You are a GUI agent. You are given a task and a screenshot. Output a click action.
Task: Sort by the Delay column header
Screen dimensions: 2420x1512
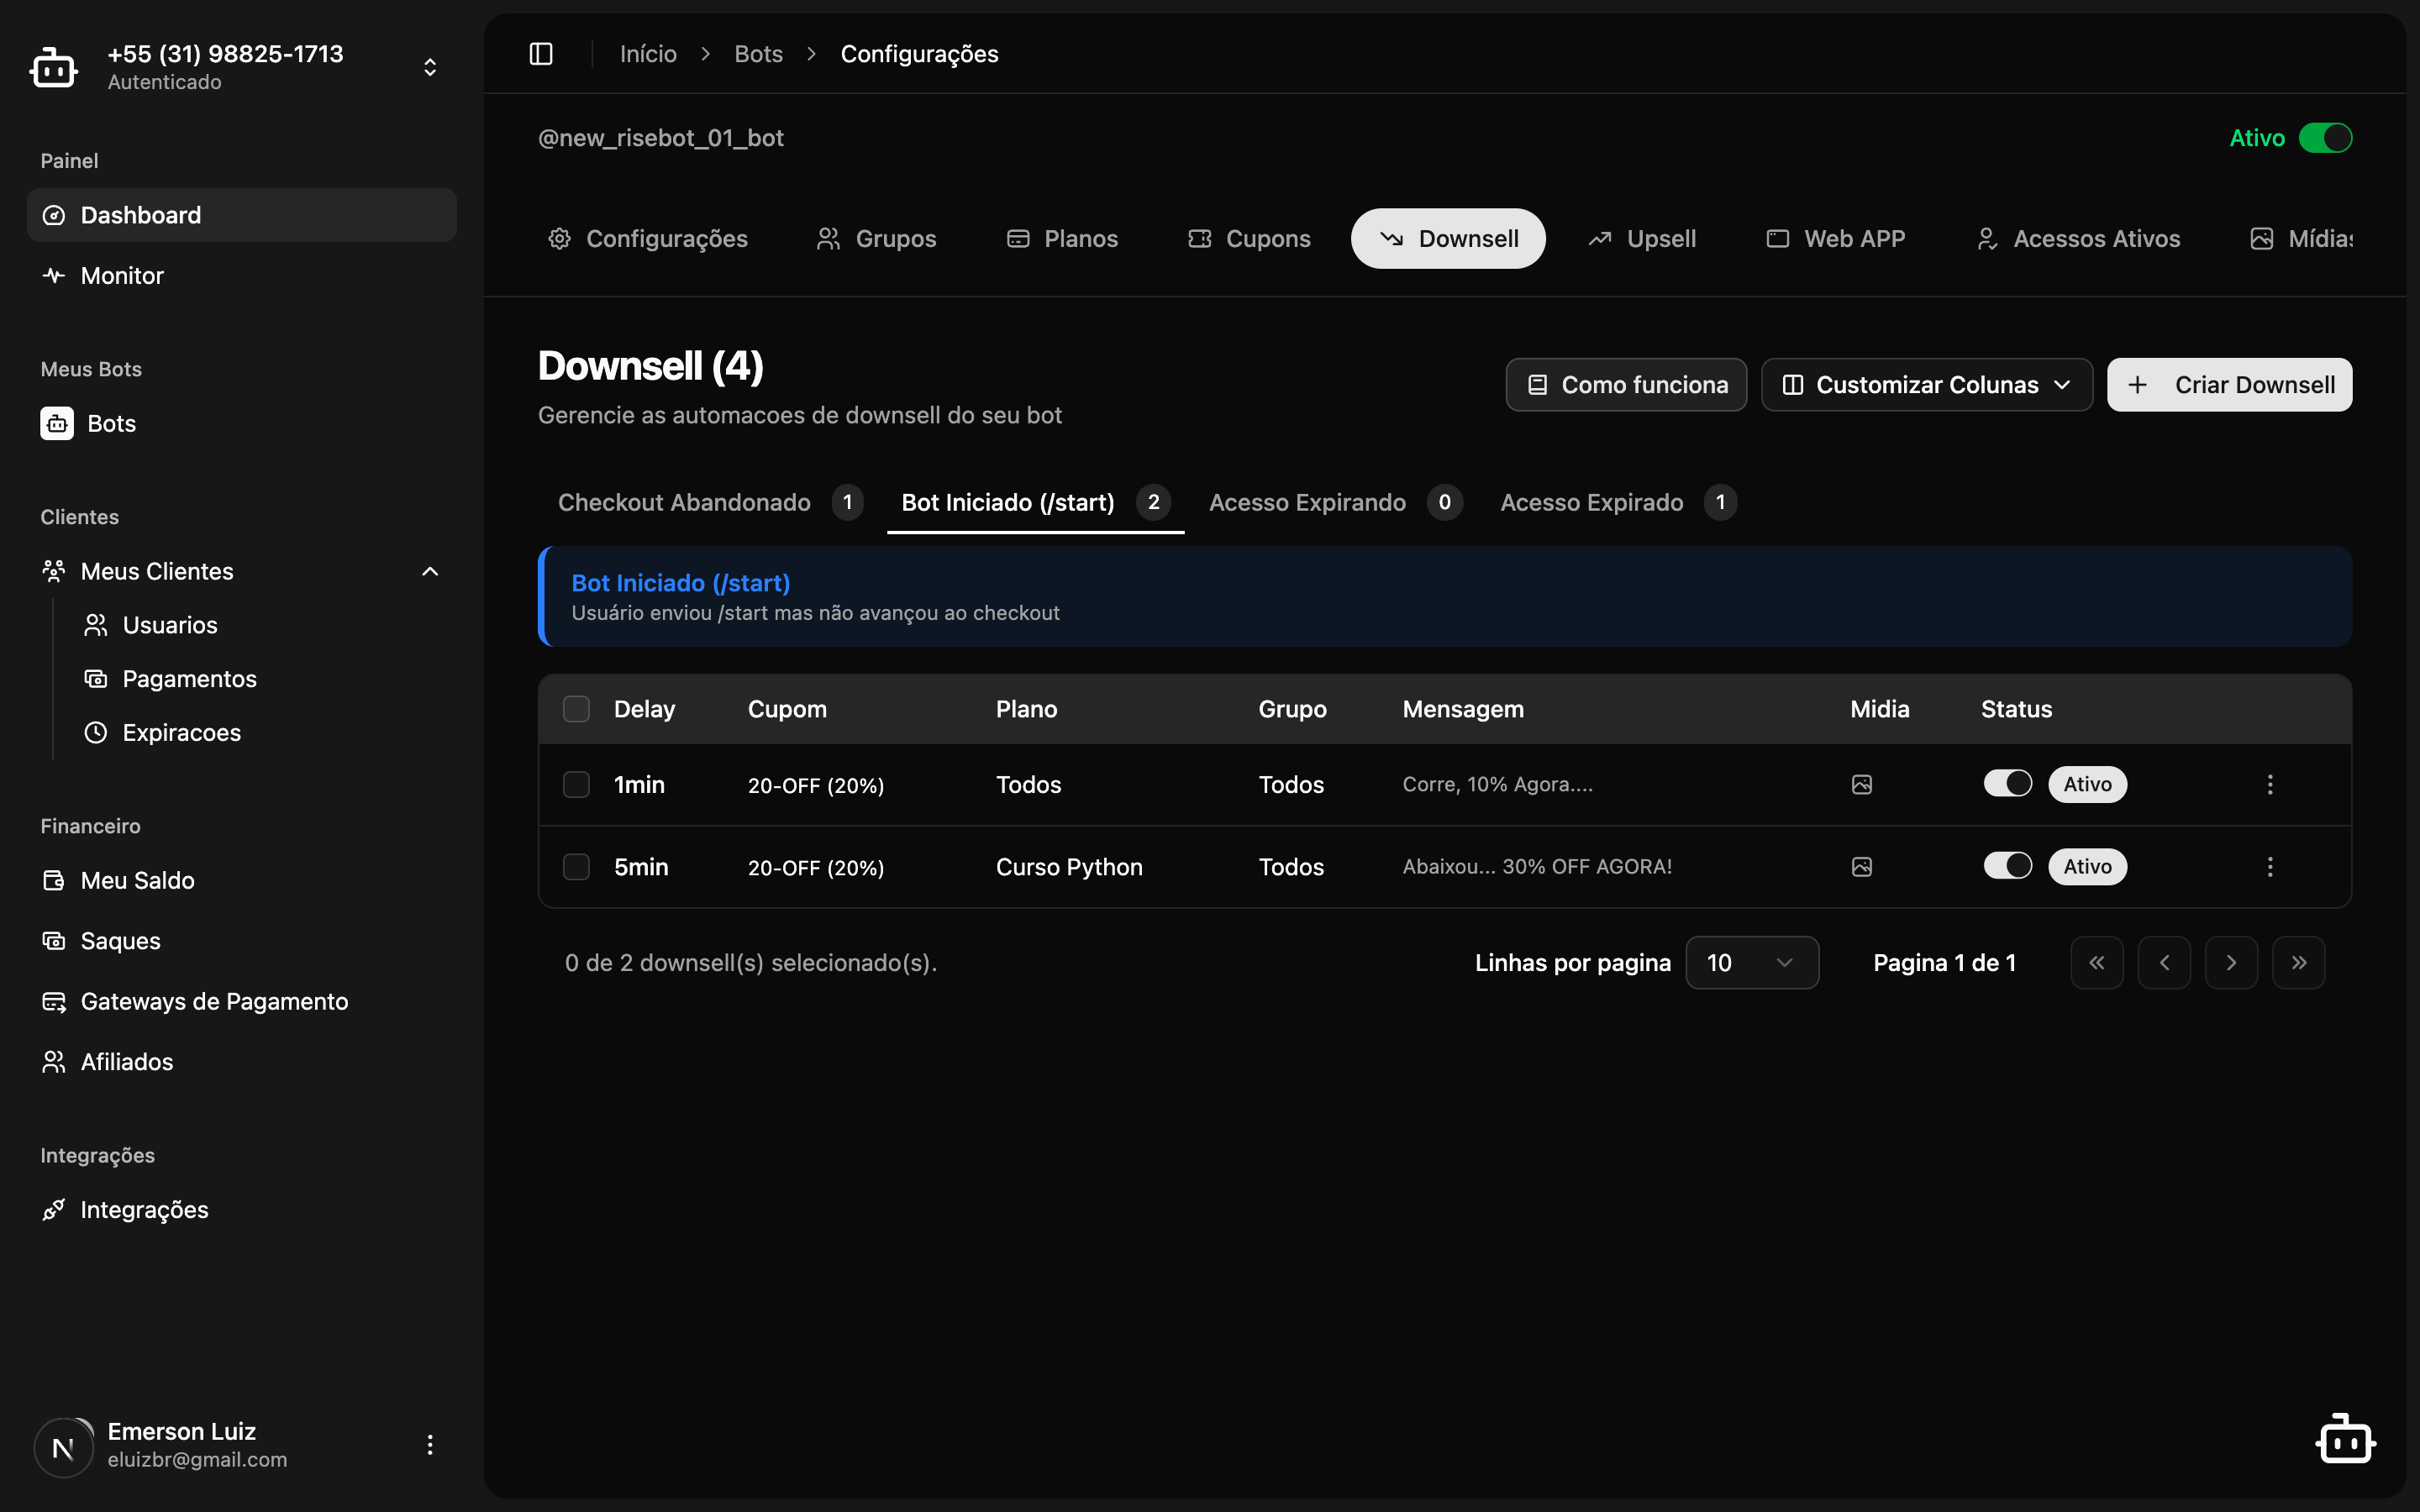click(x=644, y=709)
